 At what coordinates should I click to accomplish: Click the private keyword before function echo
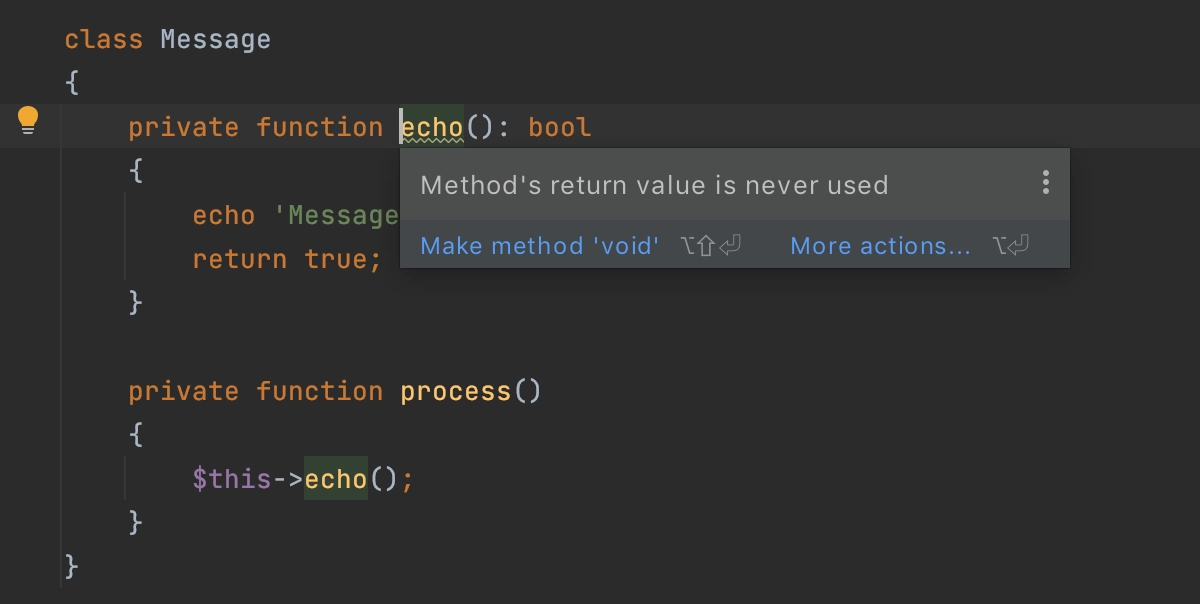(x=184, y=127)
